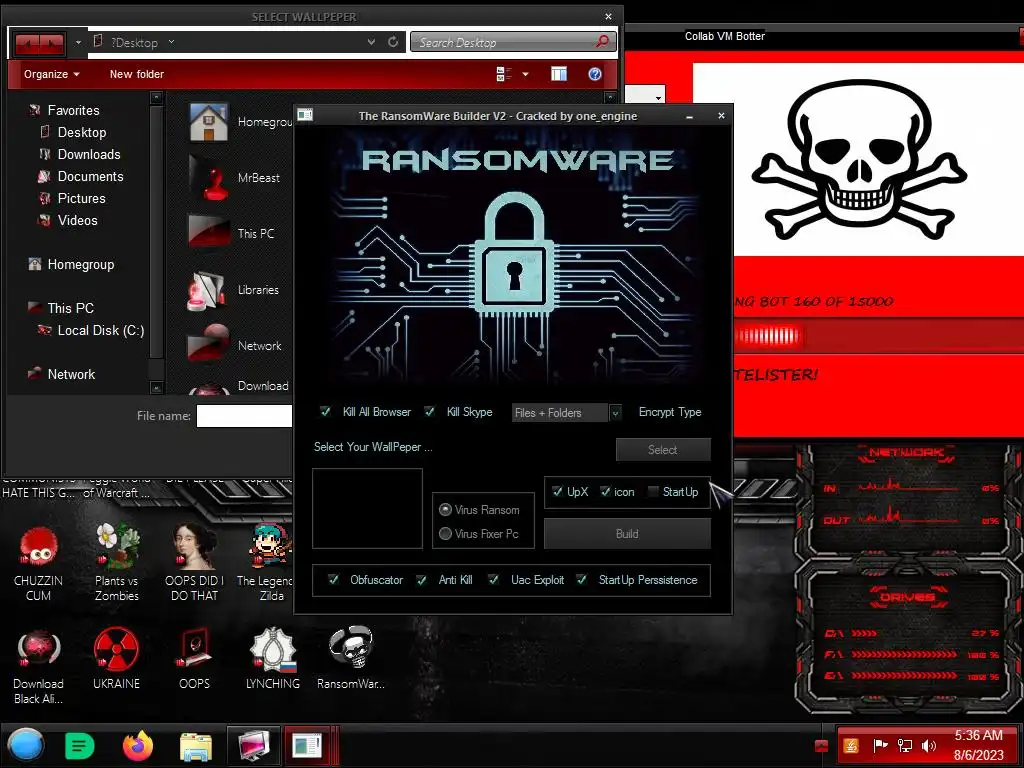This screenshot has width=1024, height=768.
Task: Toggle the UpX checkbox
Action: (x=557, y=492)
